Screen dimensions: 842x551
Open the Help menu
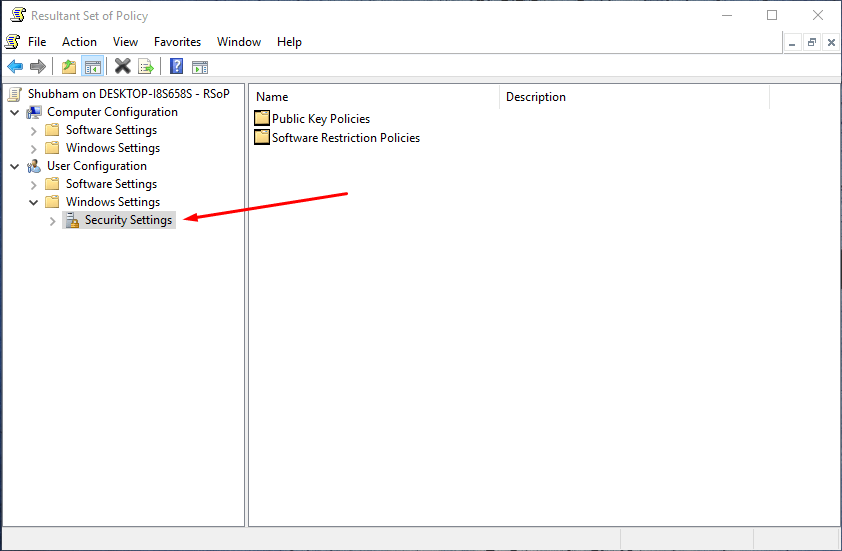(289, 42)
